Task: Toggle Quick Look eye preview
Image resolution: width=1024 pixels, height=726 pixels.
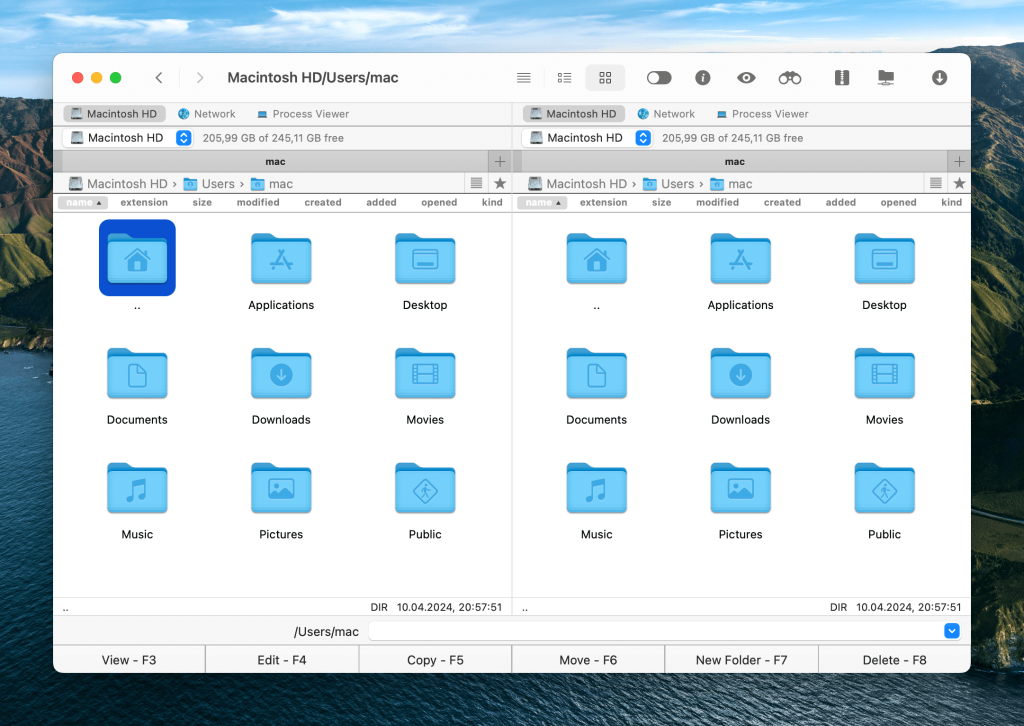Action: pyautogui.click(x=746, y=78)
